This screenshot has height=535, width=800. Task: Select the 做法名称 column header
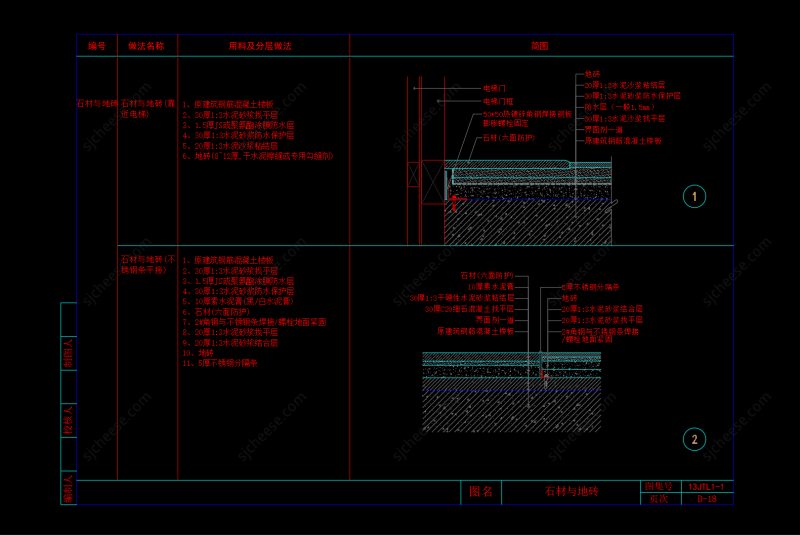(x=147, y=46)
